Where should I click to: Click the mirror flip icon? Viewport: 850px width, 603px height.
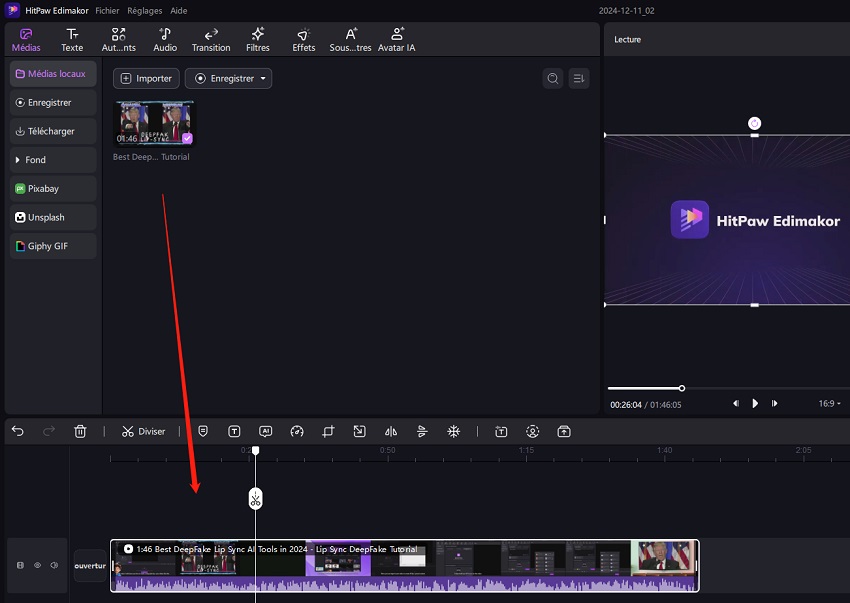(x=391, y=432)
